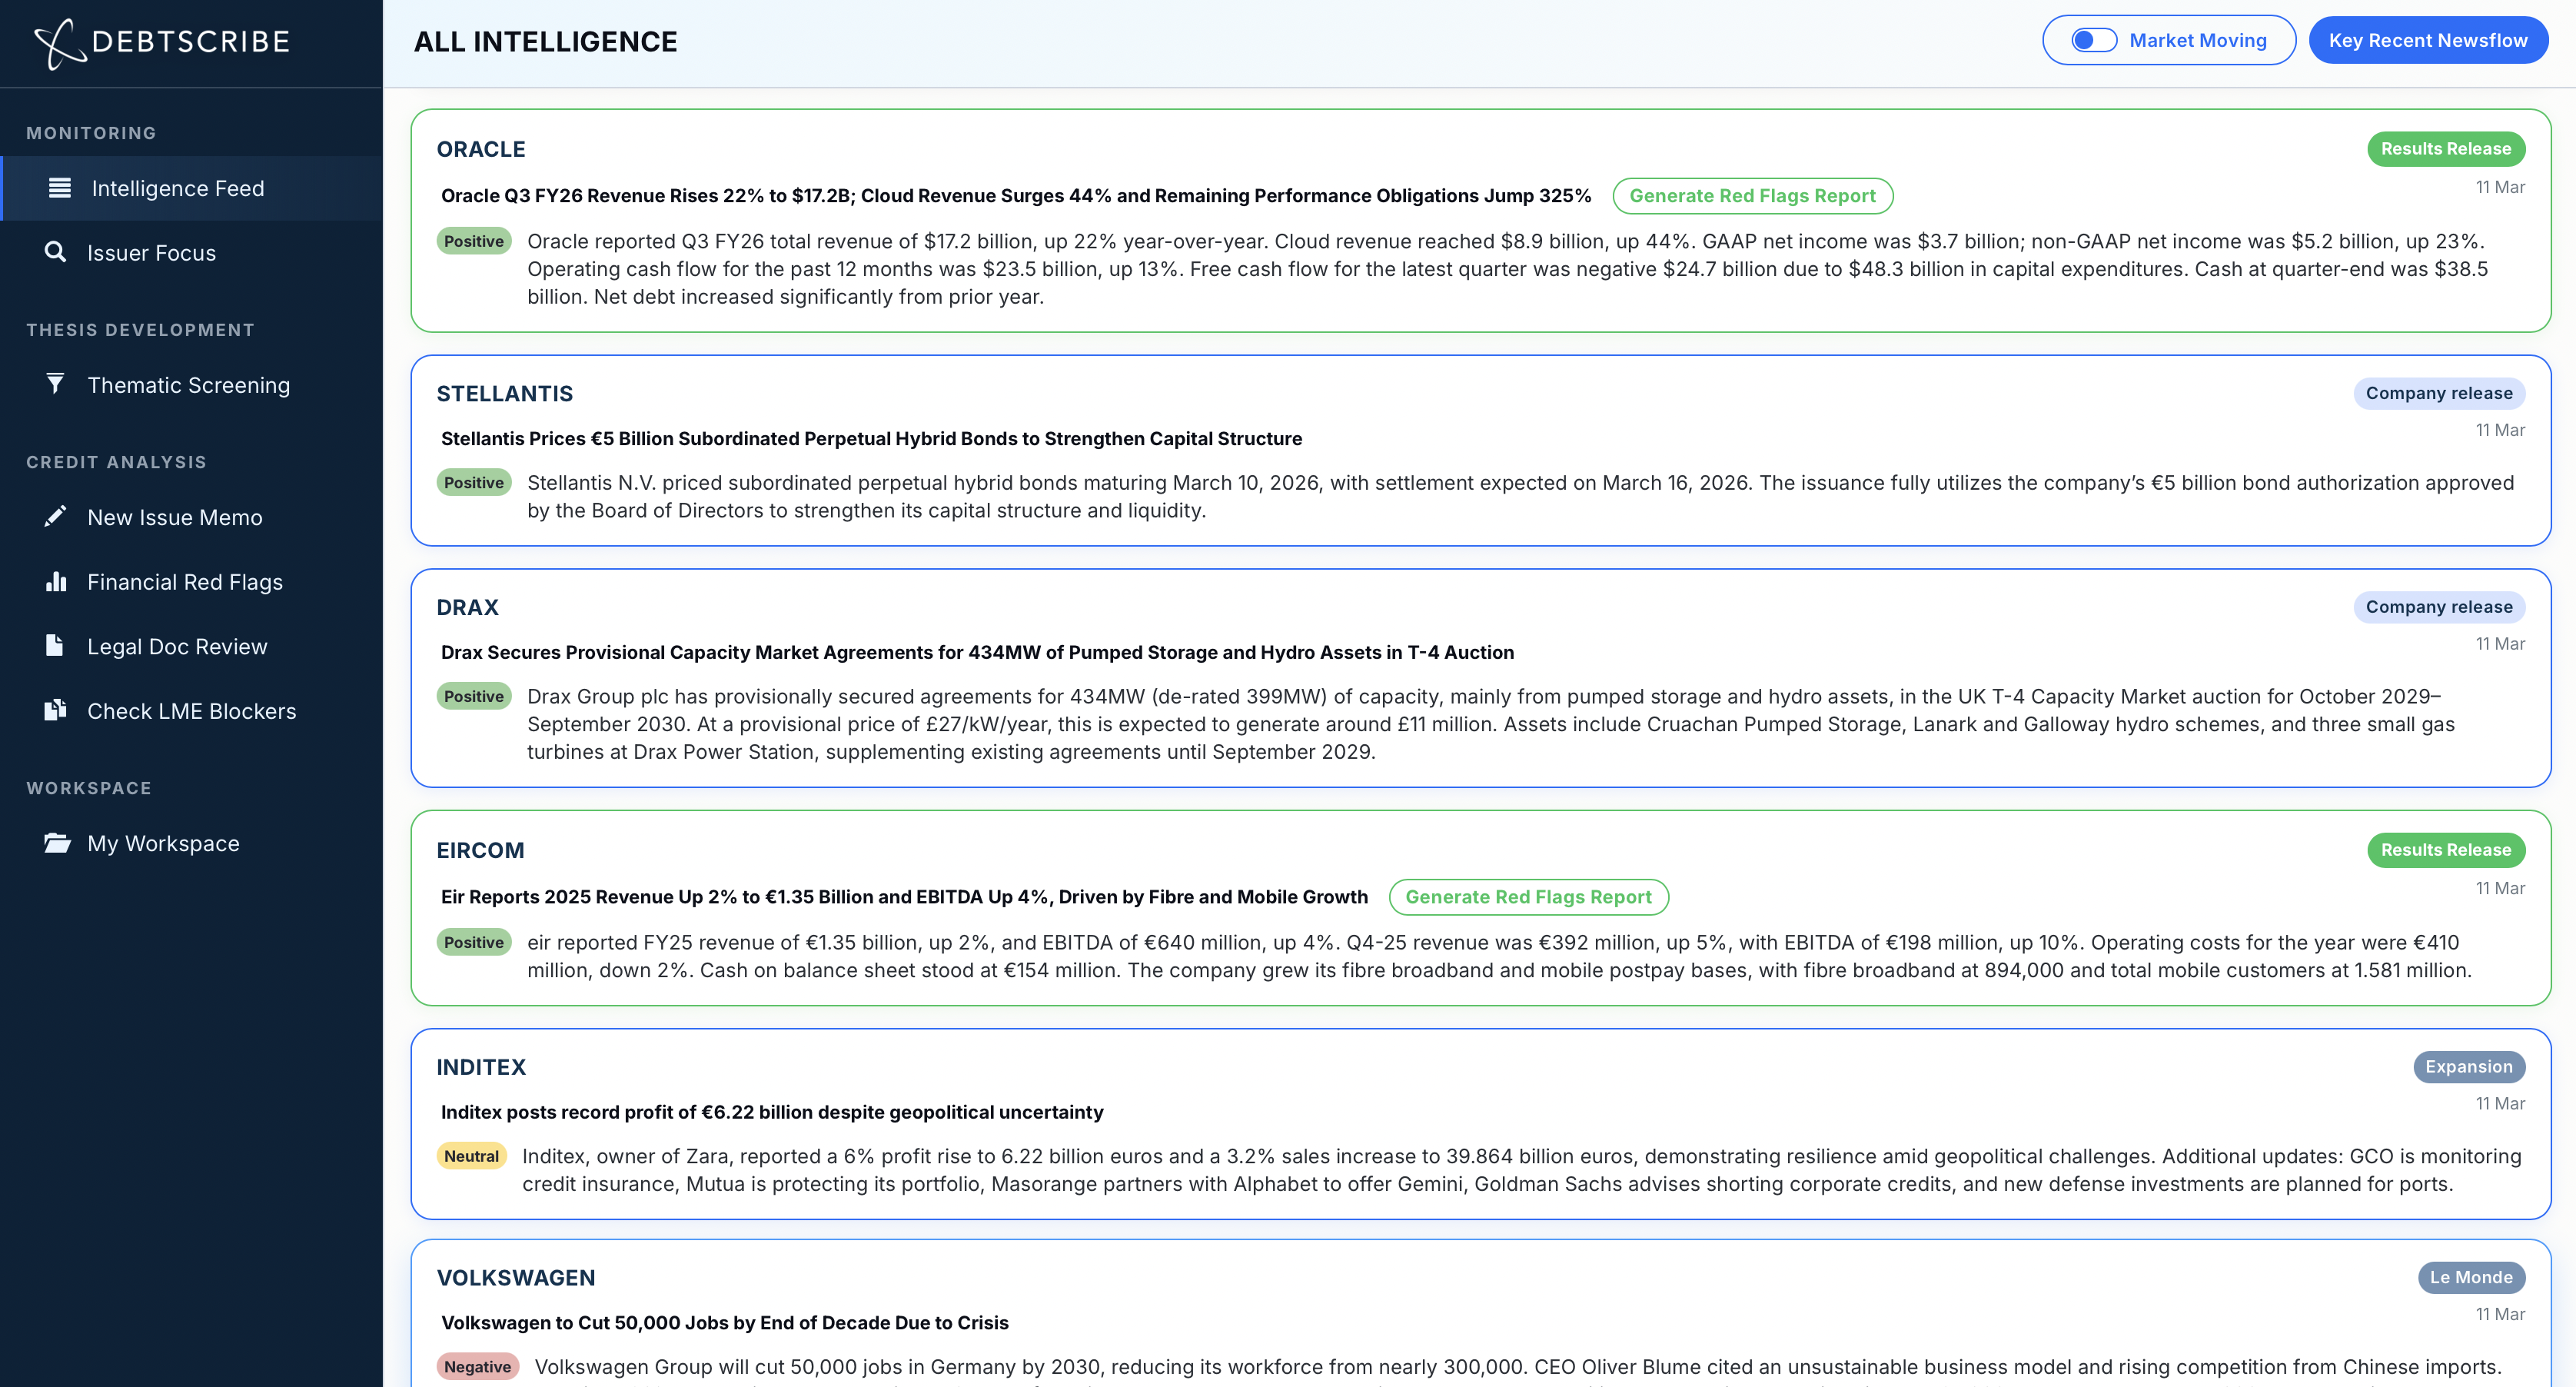Viewport: 2576px width, 1387px height.
Task: Click Oracle's Positive sentiment badge
Action: click(474, 241)
